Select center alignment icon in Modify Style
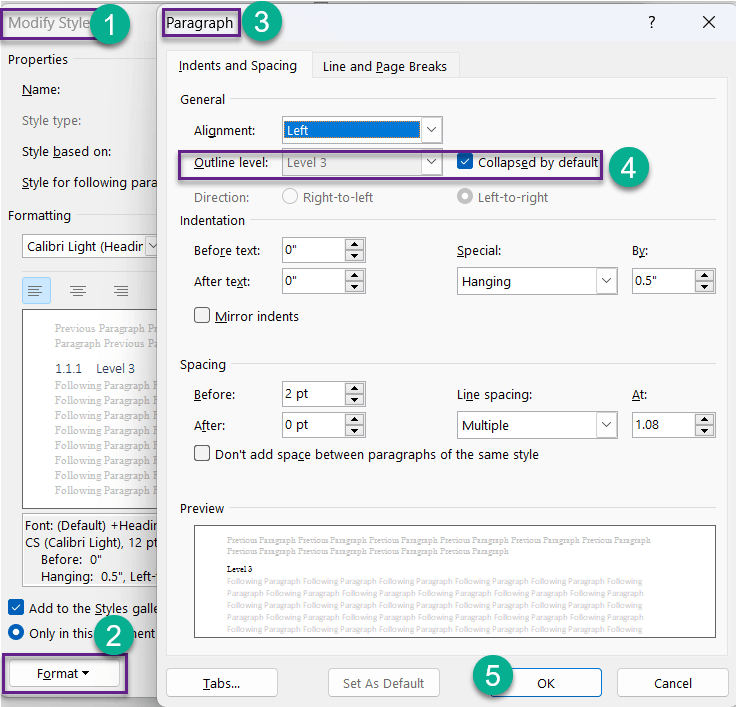The width and height of the screenshot is (736, 707). (x=78, y=291)
